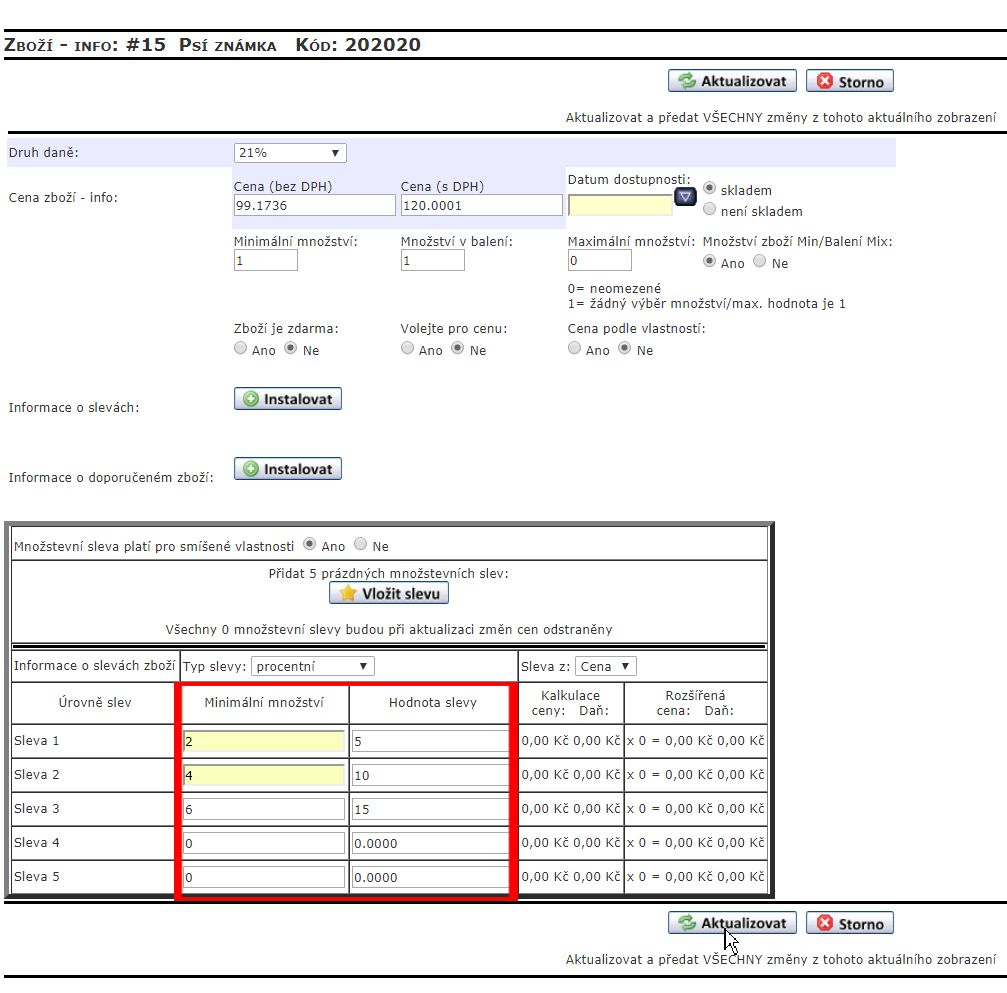Click the bottom Aktualizovat button
The image size is (1007, 993).
733,924
